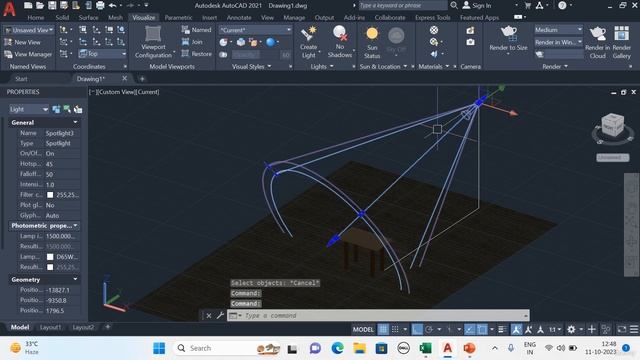Viewport: 640px width, 360px height.
Task: Click the No Shadows icon
Action: coord(340,33)
